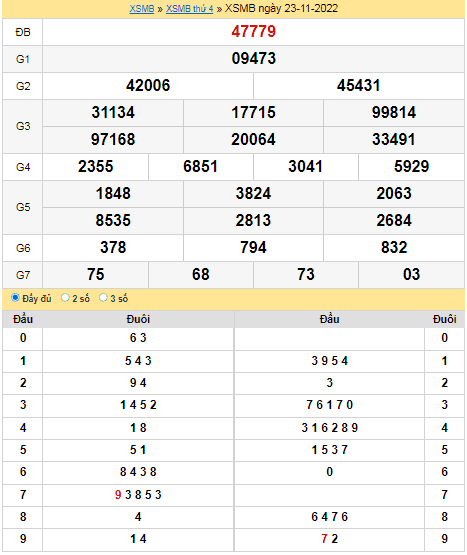Select the 2 số radio option

[65, 298]
